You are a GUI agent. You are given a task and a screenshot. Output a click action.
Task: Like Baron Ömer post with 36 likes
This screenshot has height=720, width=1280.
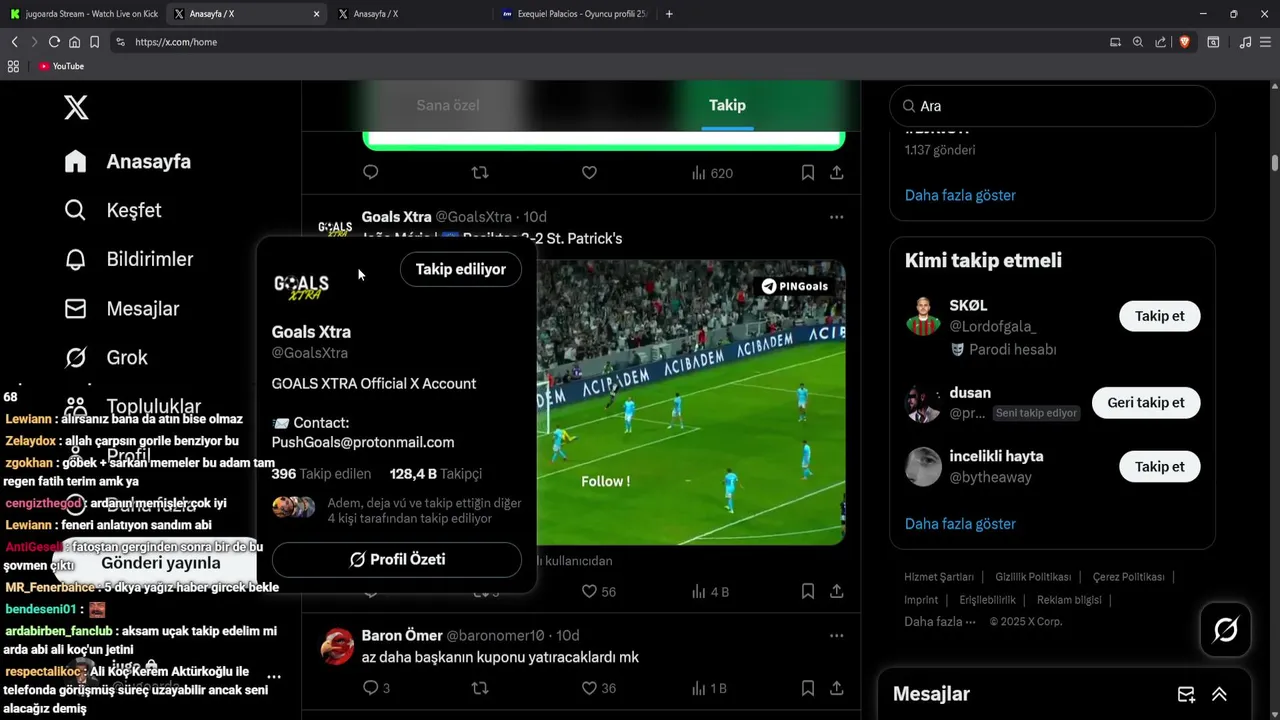coord(599,688)
